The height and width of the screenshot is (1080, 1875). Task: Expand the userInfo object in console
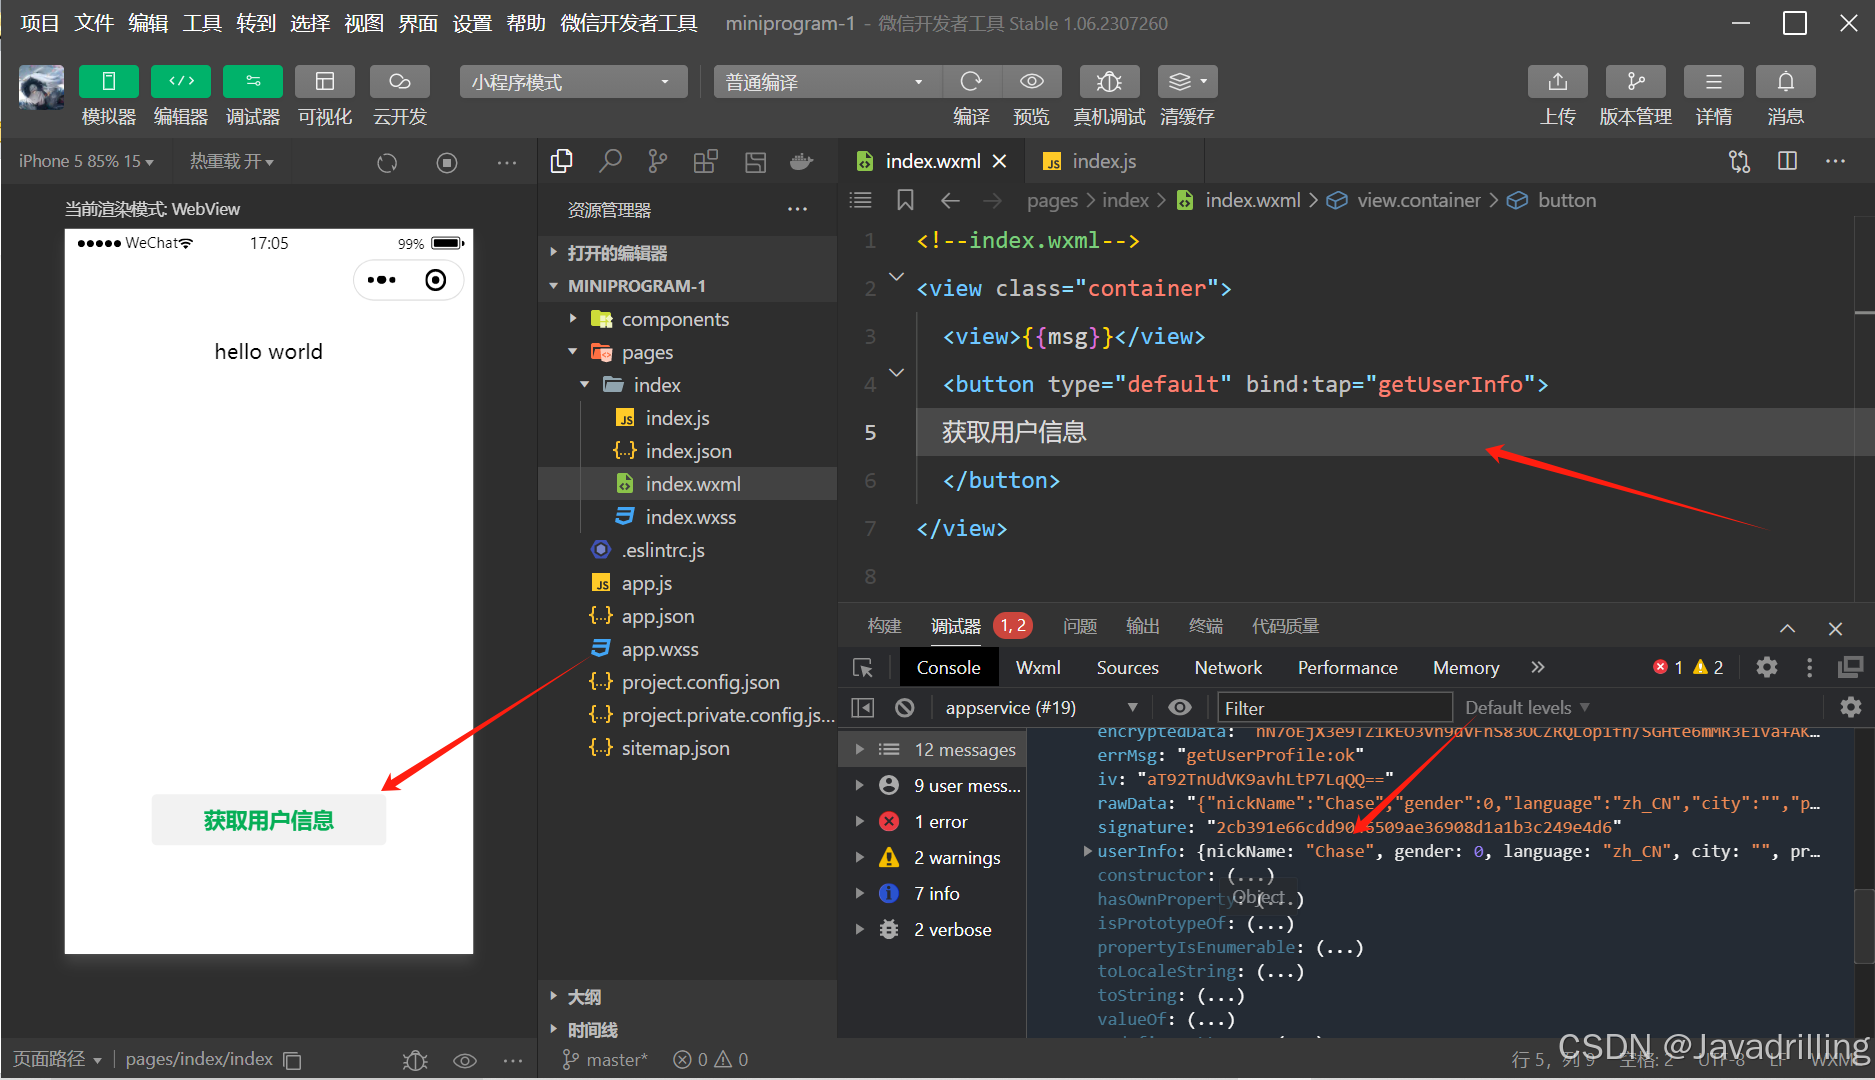tap(1088, 851)
